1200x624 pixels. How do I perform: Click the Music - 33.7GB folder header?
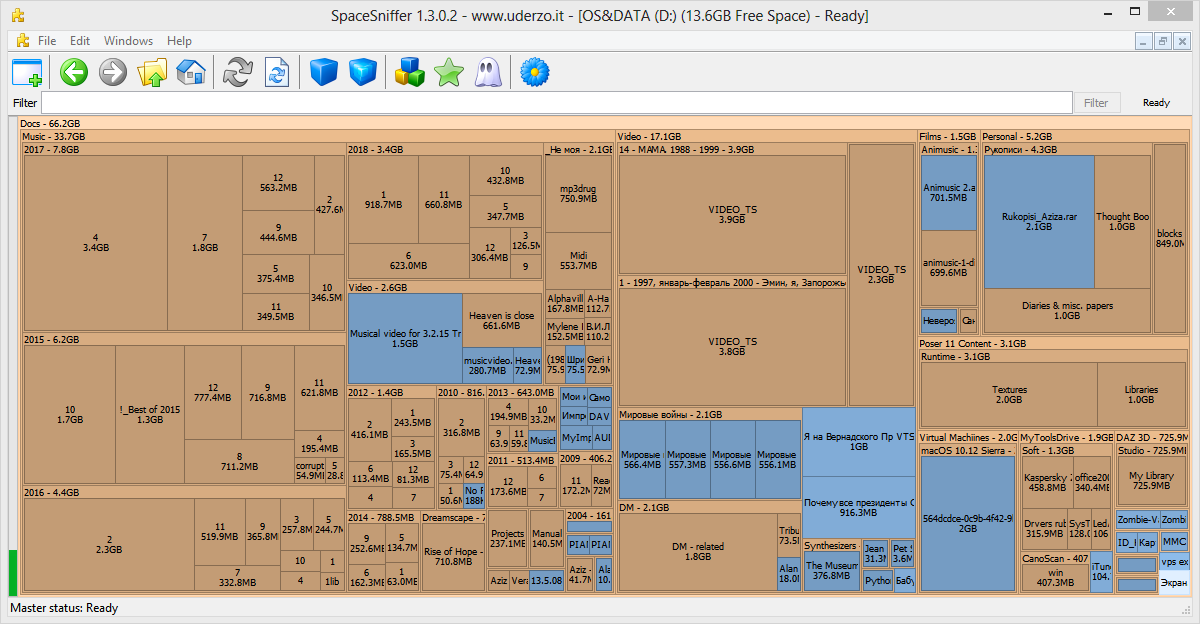(x=54, y=136)
